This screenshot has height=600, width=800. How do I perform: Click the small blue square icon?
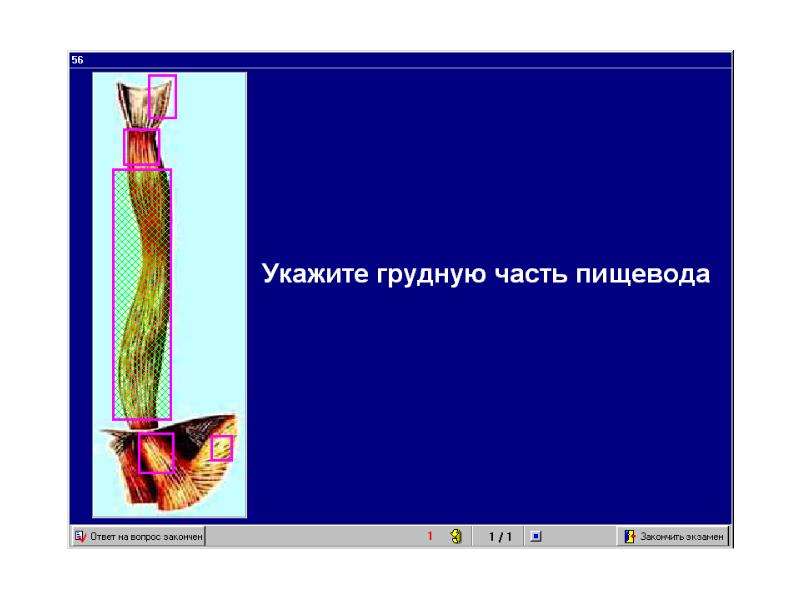click(x=536, y=536)
